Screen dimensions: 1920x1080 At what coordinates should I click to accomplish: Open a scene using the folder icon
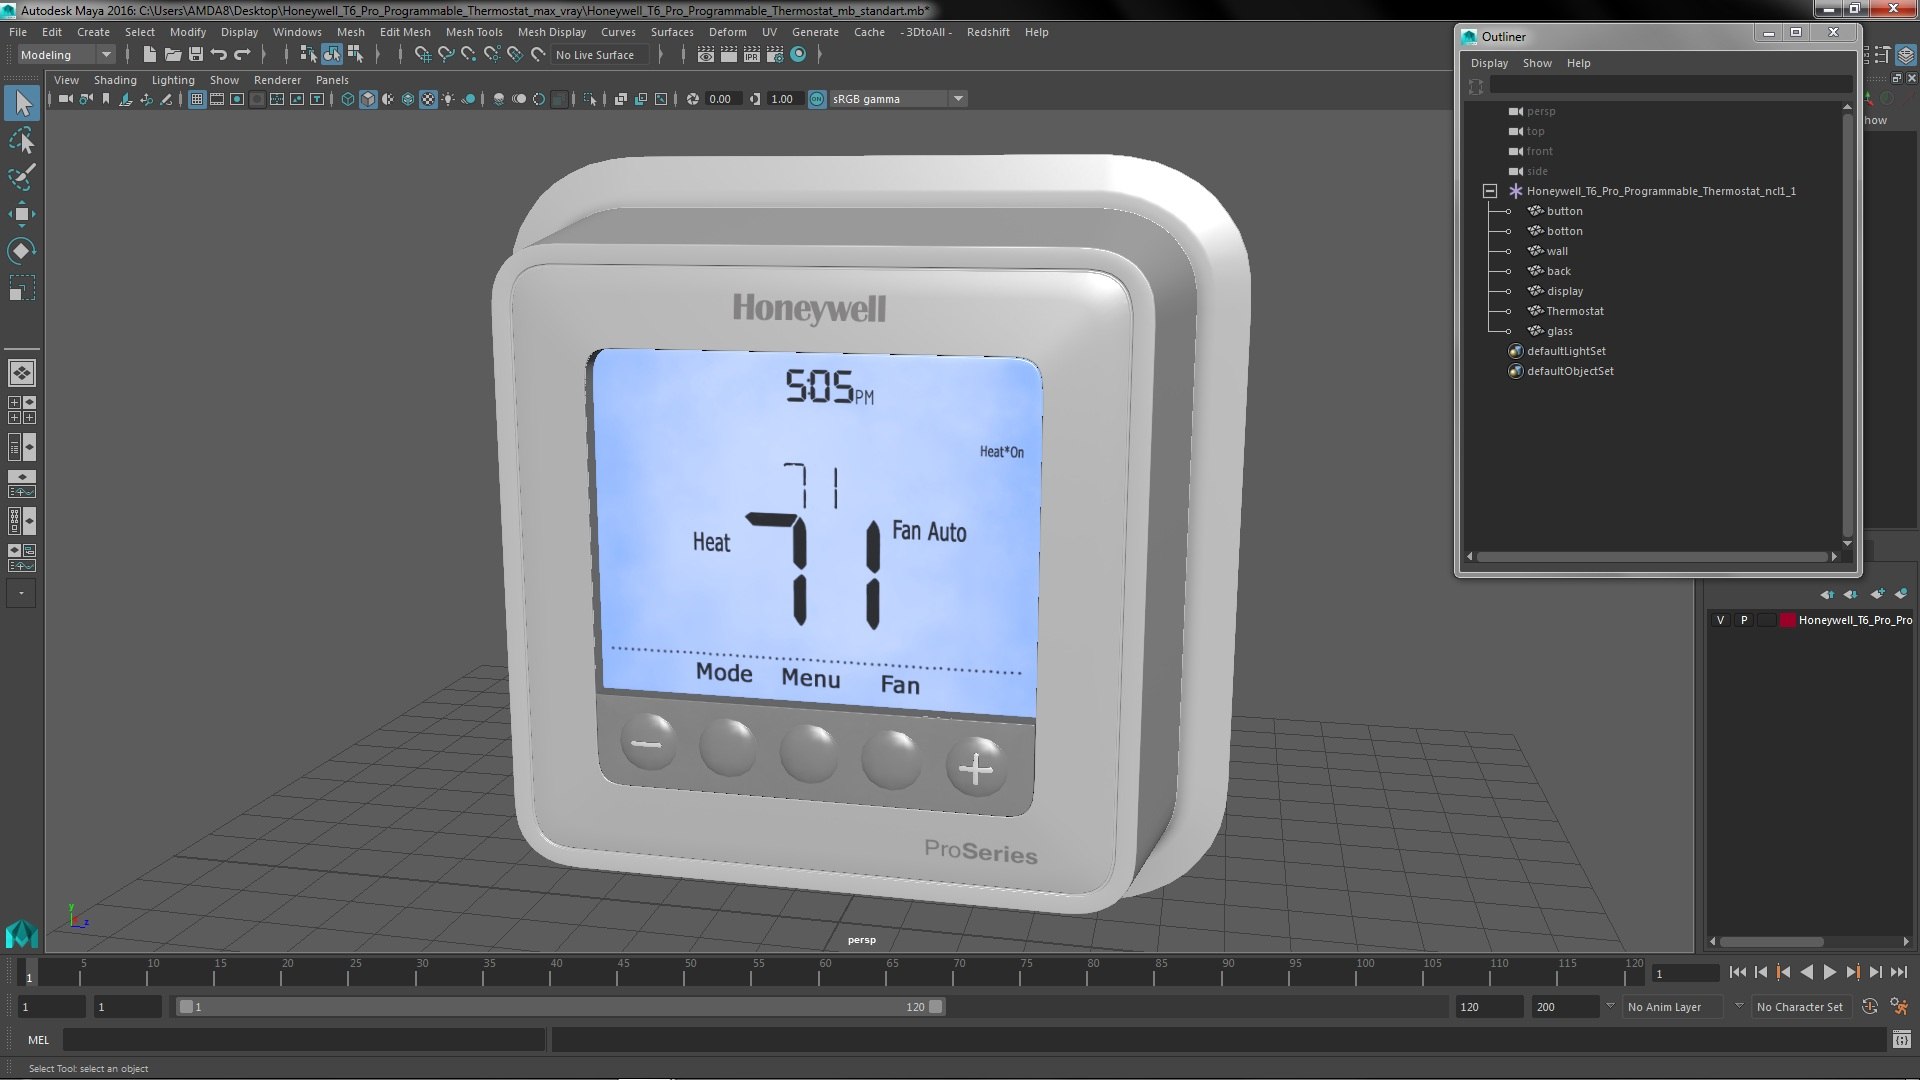point(173,55)
